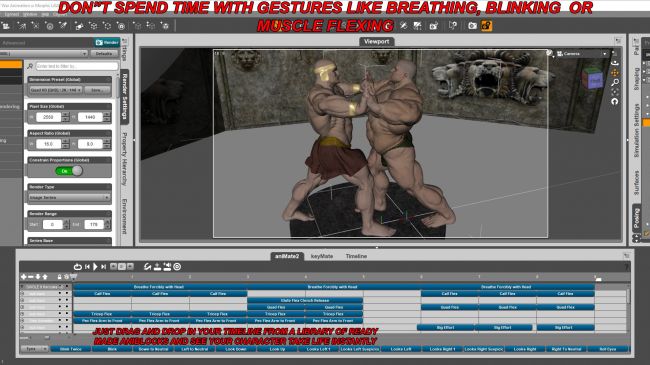This screenshot has width=650, height=365.
Task: Click the Render button in Render Settings
Action: (107, 42)
